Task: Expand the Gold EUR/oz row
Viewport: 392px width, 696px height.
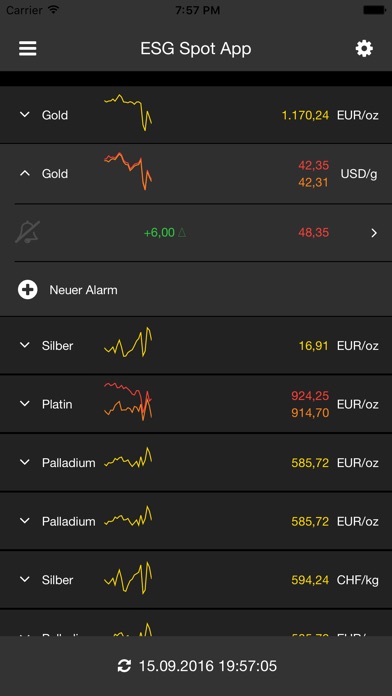Action: click(x=25, y=115)
